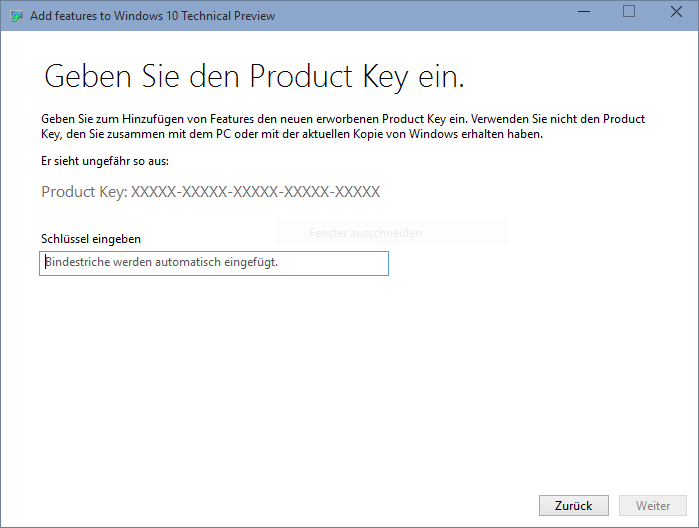Click the label 'Schlüssel eingeben'
The image size is (699, 528).
point(91,239)
